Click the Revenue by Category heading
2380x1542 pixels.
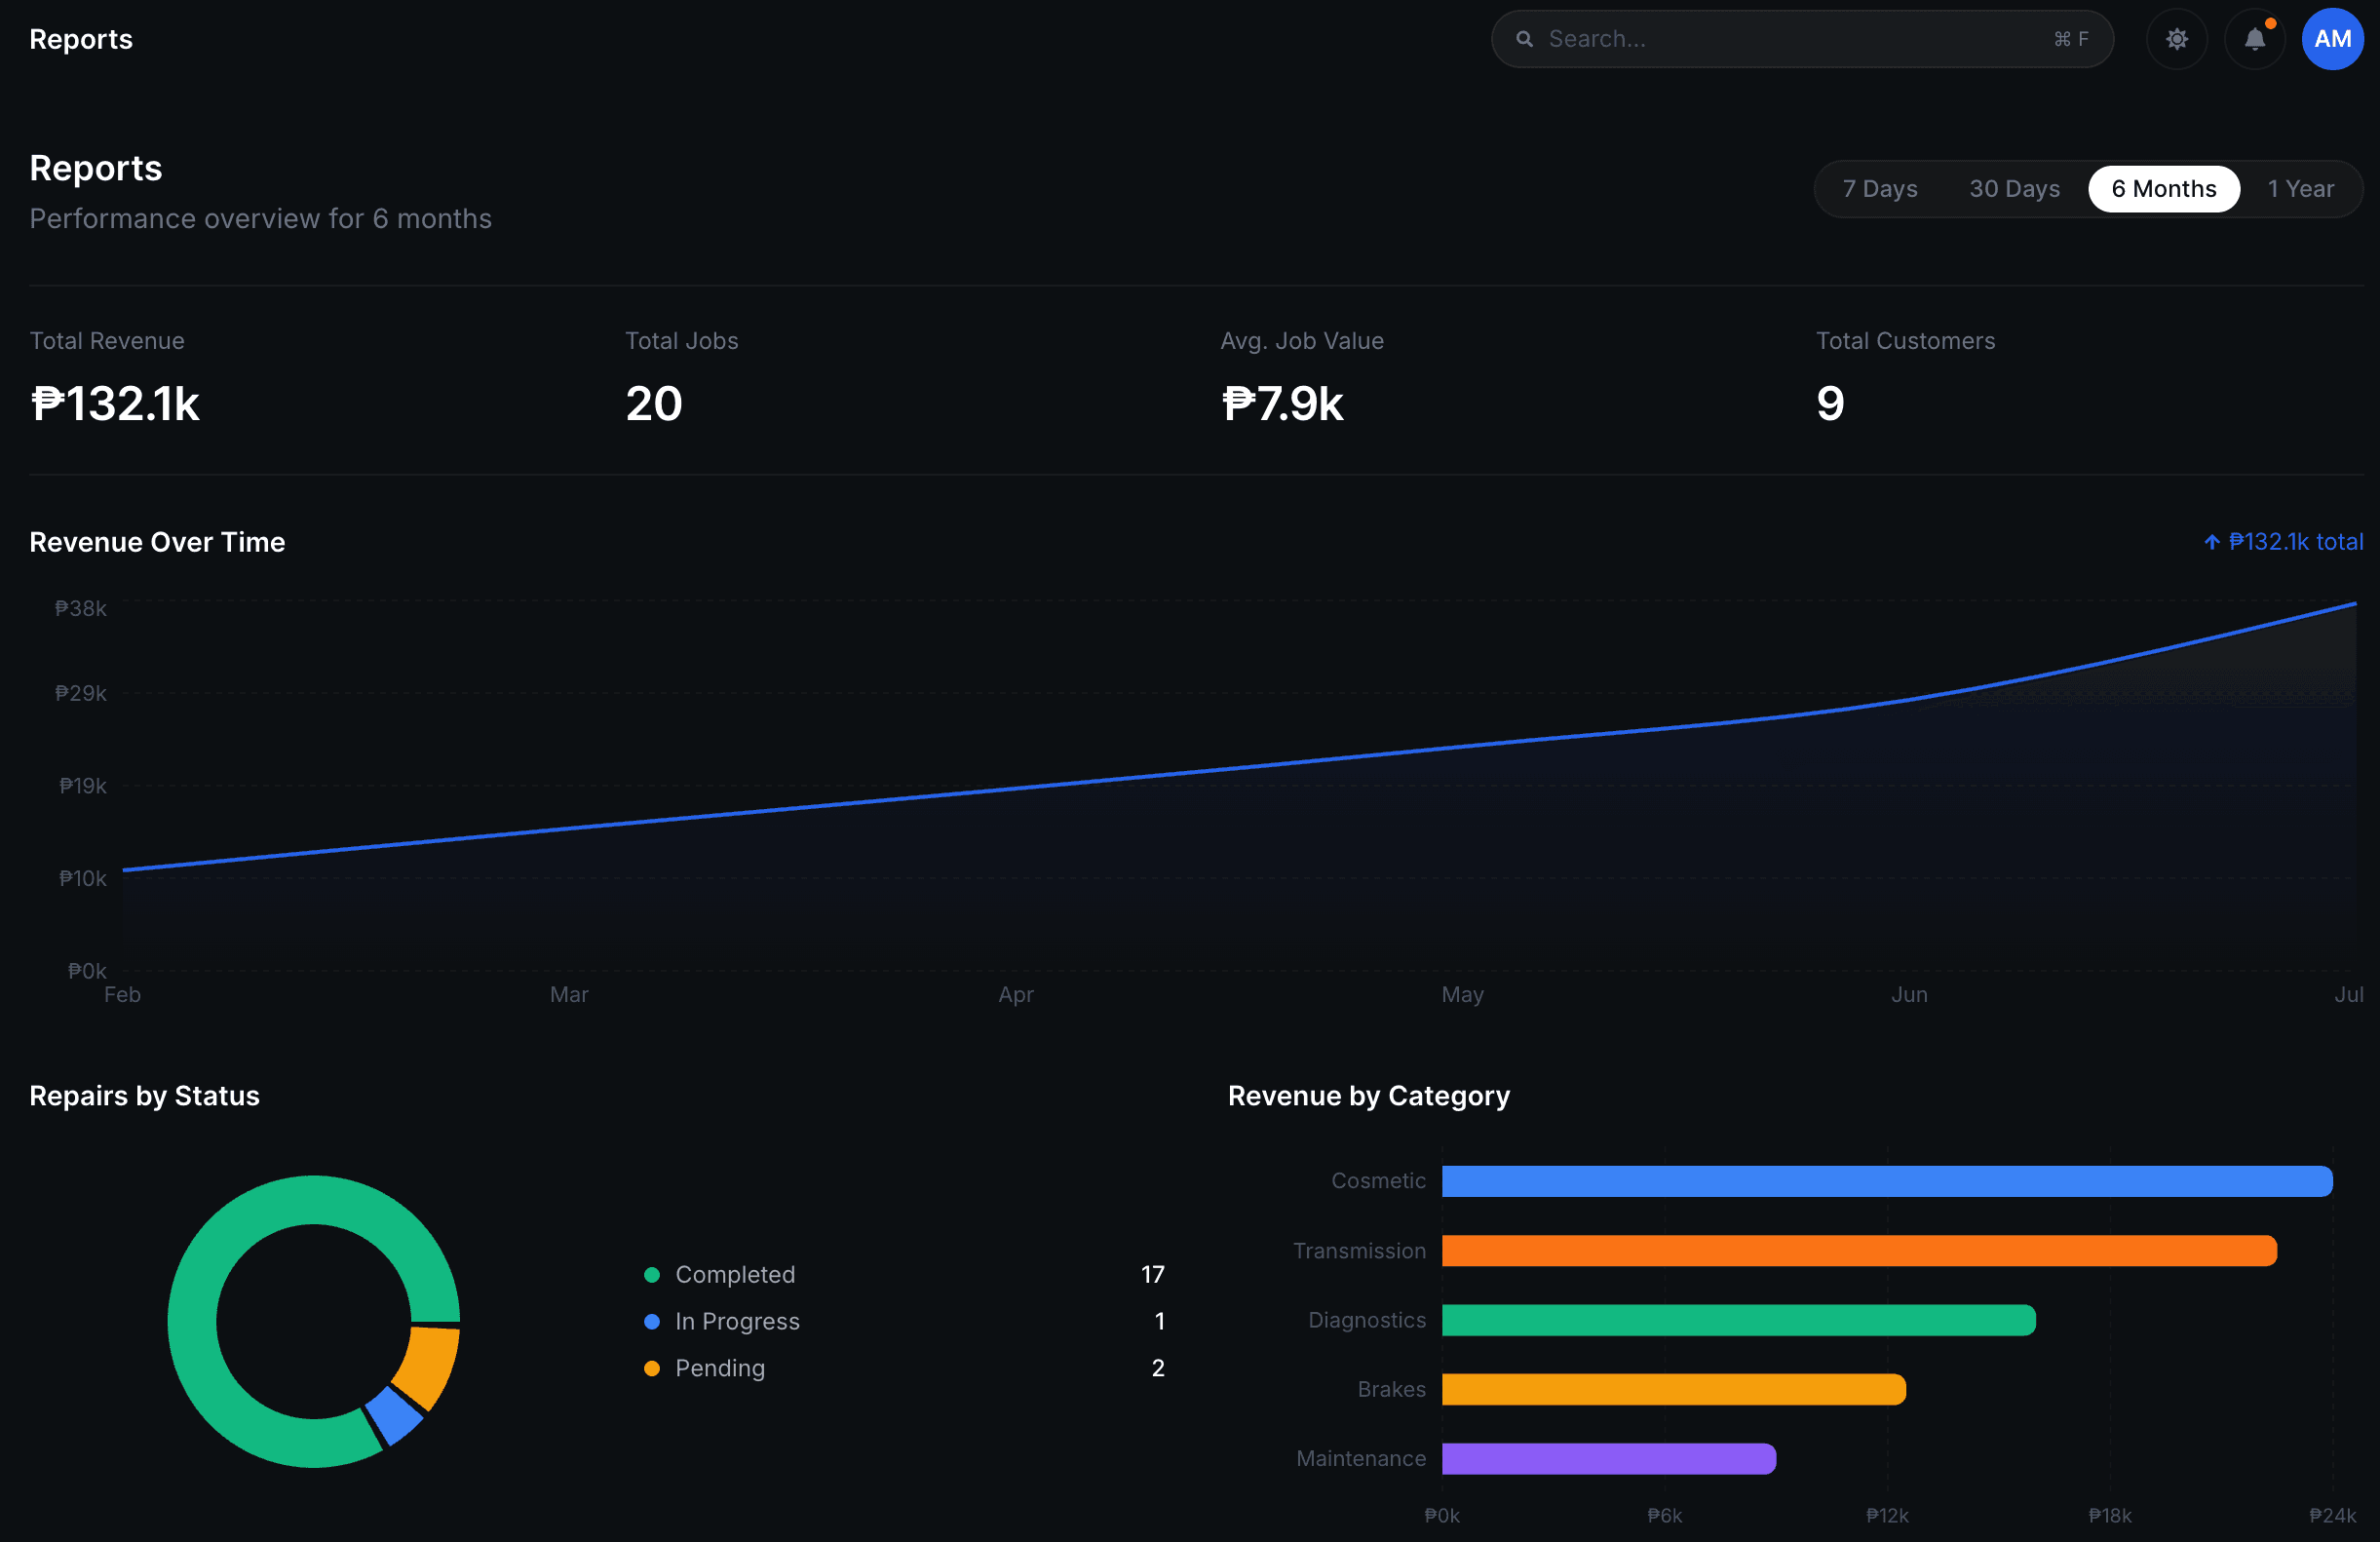pyautogui.click(x=1368, y=1096)
